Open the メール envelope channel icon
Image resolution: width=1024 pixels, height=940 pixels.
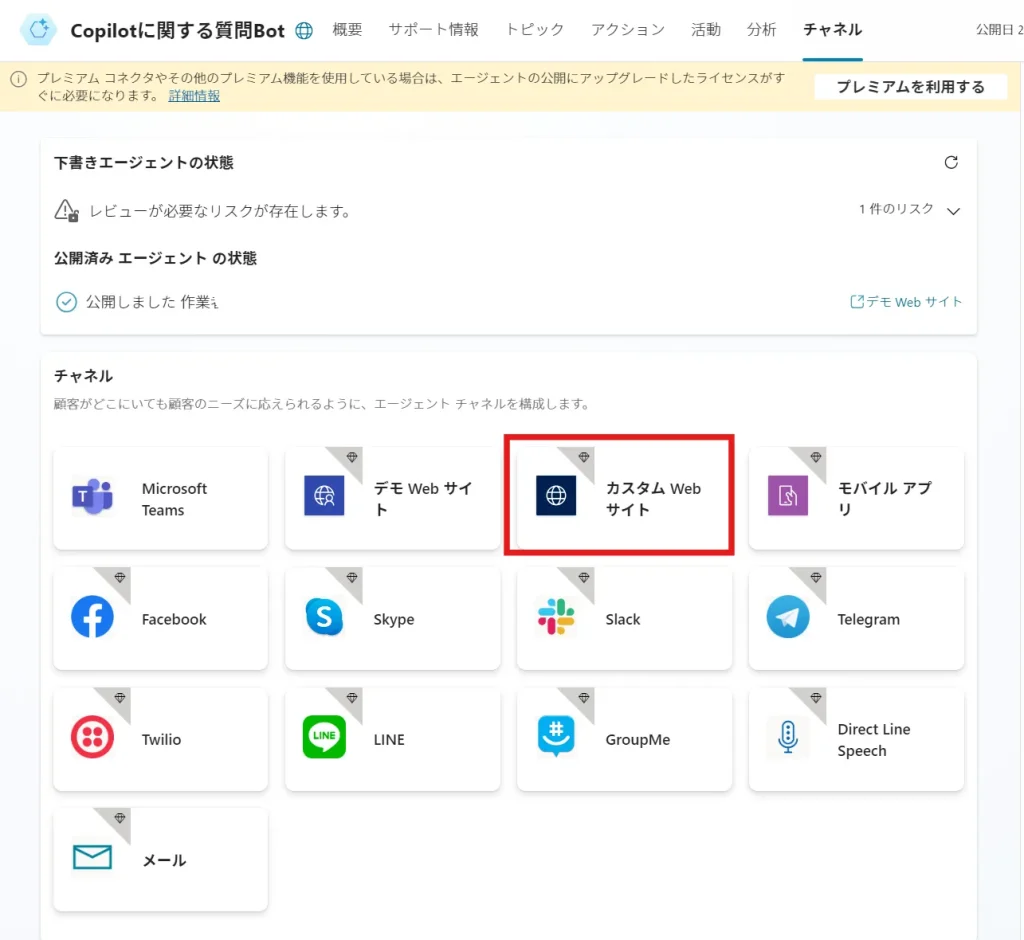coord(92,858)
